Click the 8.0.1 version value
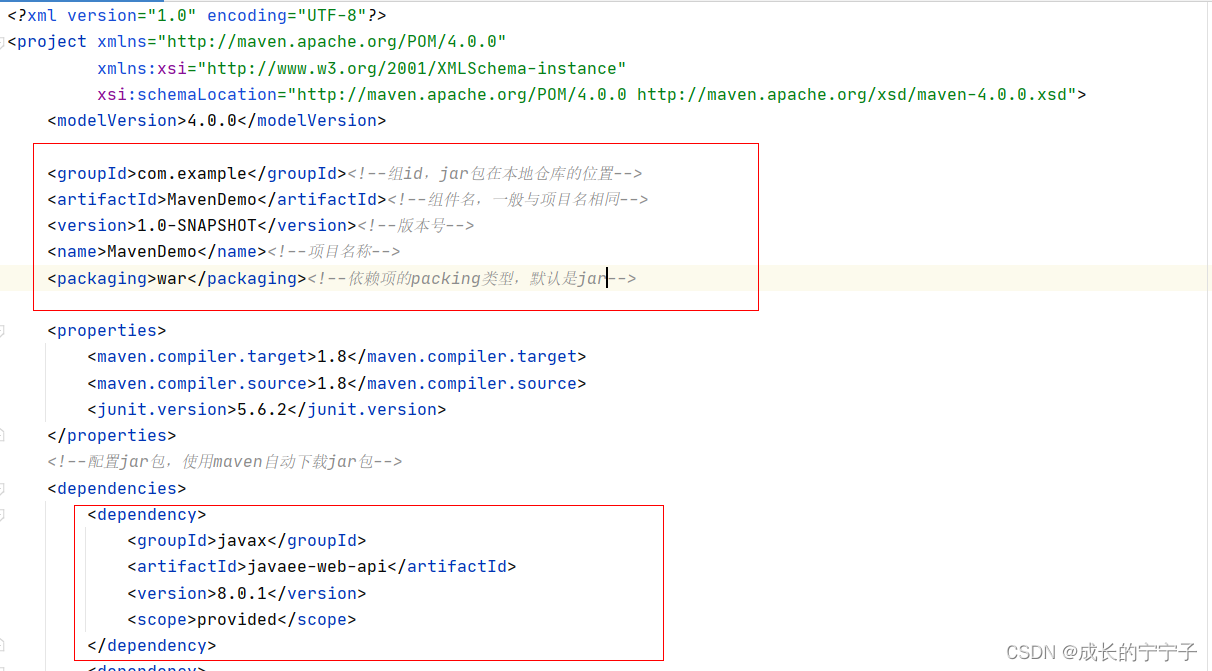The image size is (1212, 671). (241, 593)
